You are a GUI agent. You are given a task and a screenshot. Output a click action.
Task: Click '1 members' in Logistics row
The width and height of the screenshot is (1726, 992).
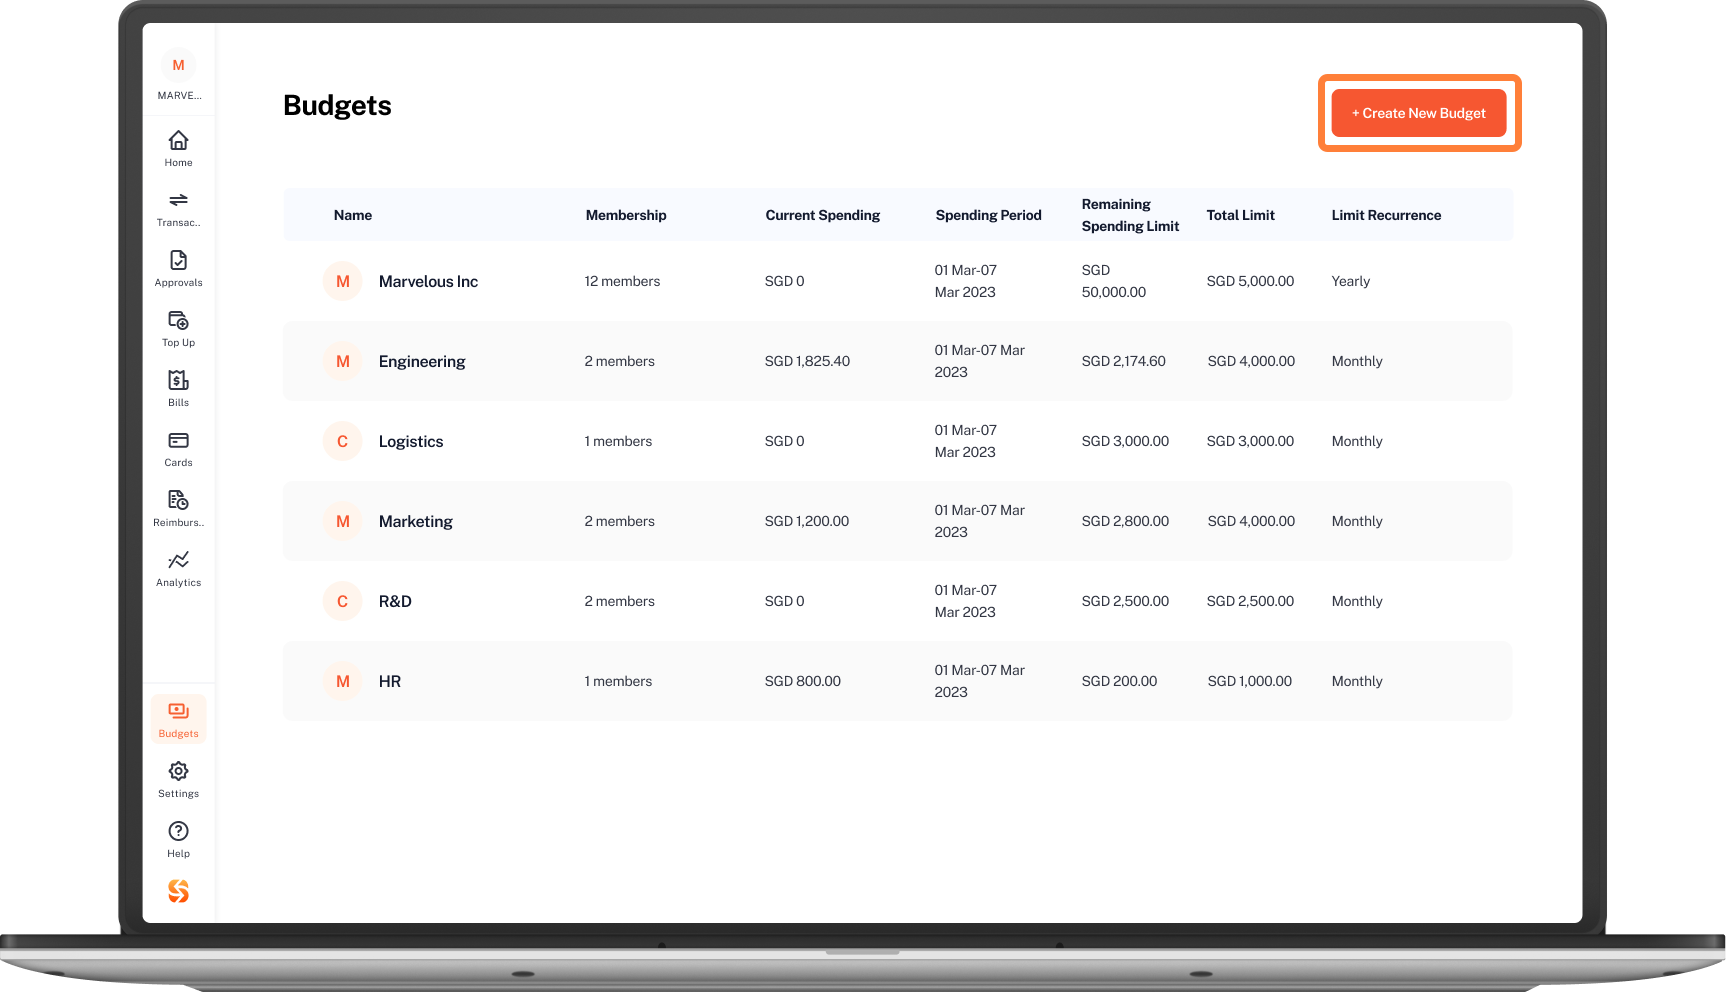coord(618,441)
